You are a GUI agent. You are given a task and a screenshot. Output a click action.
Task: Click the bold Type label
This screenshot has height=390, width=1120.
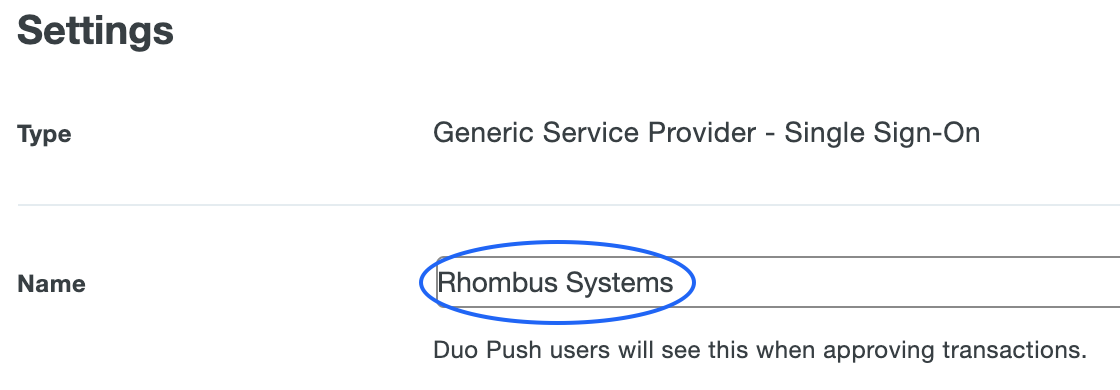(x=44, y=134)
